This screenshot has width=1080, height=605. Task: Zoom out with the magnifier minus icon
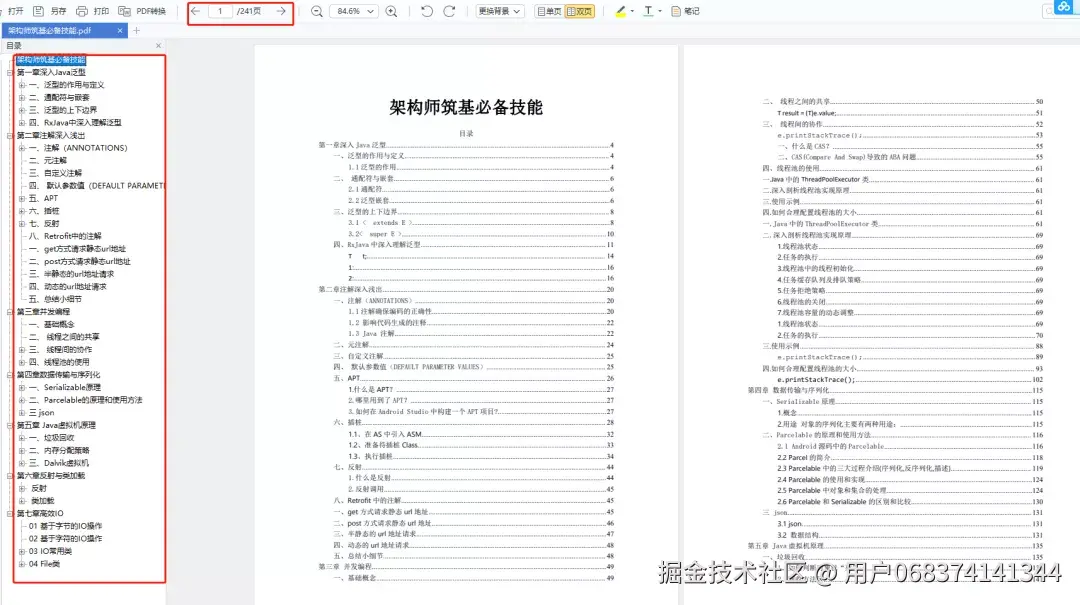[x=317, y=11]
